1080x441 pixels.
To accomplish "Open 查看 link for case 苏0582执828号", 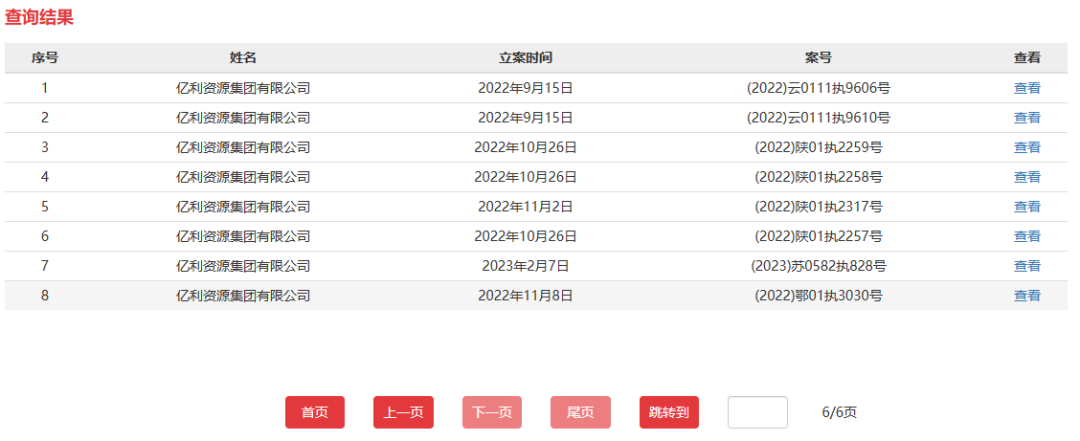I will tap(1026, 266).
